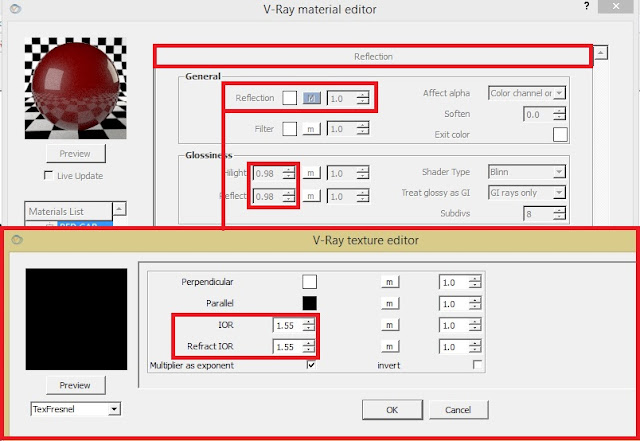Click the Parallel multiplier 1.0 field

(x=454, y=304)
